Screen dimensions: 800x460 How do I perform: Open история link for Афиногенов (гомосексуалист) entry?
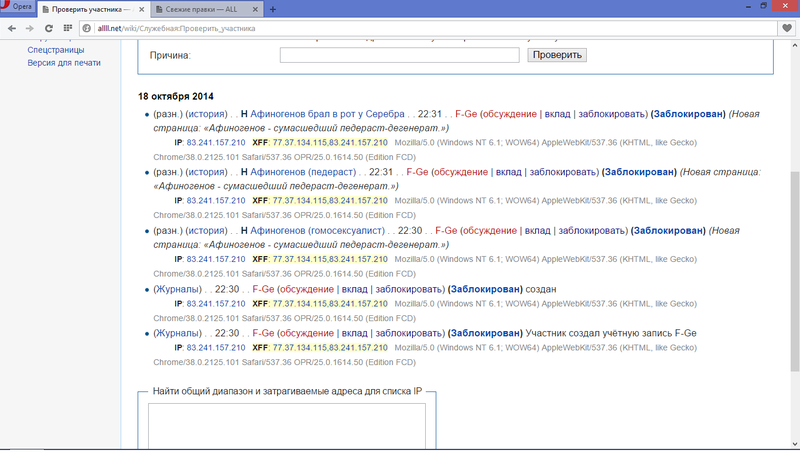pos(206,231)
